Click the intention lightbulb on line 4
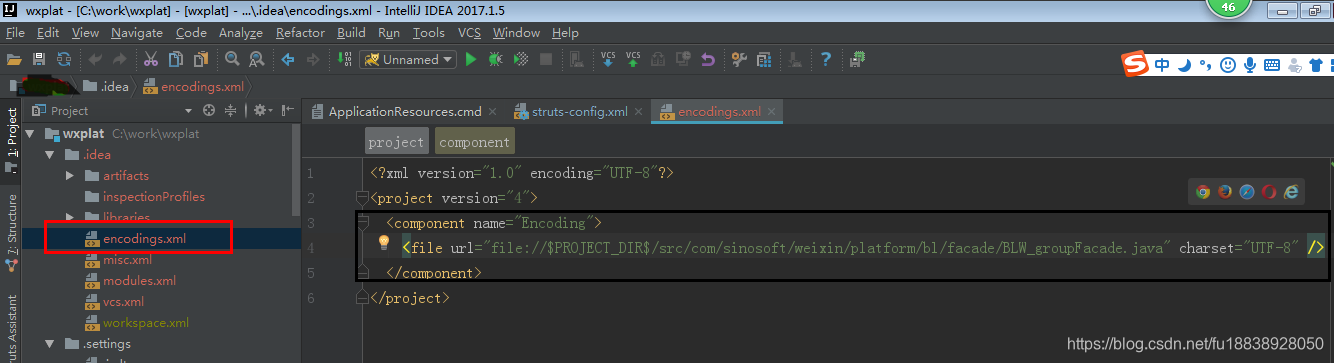This screenshot has width=1334, height=363. point(383,243)
